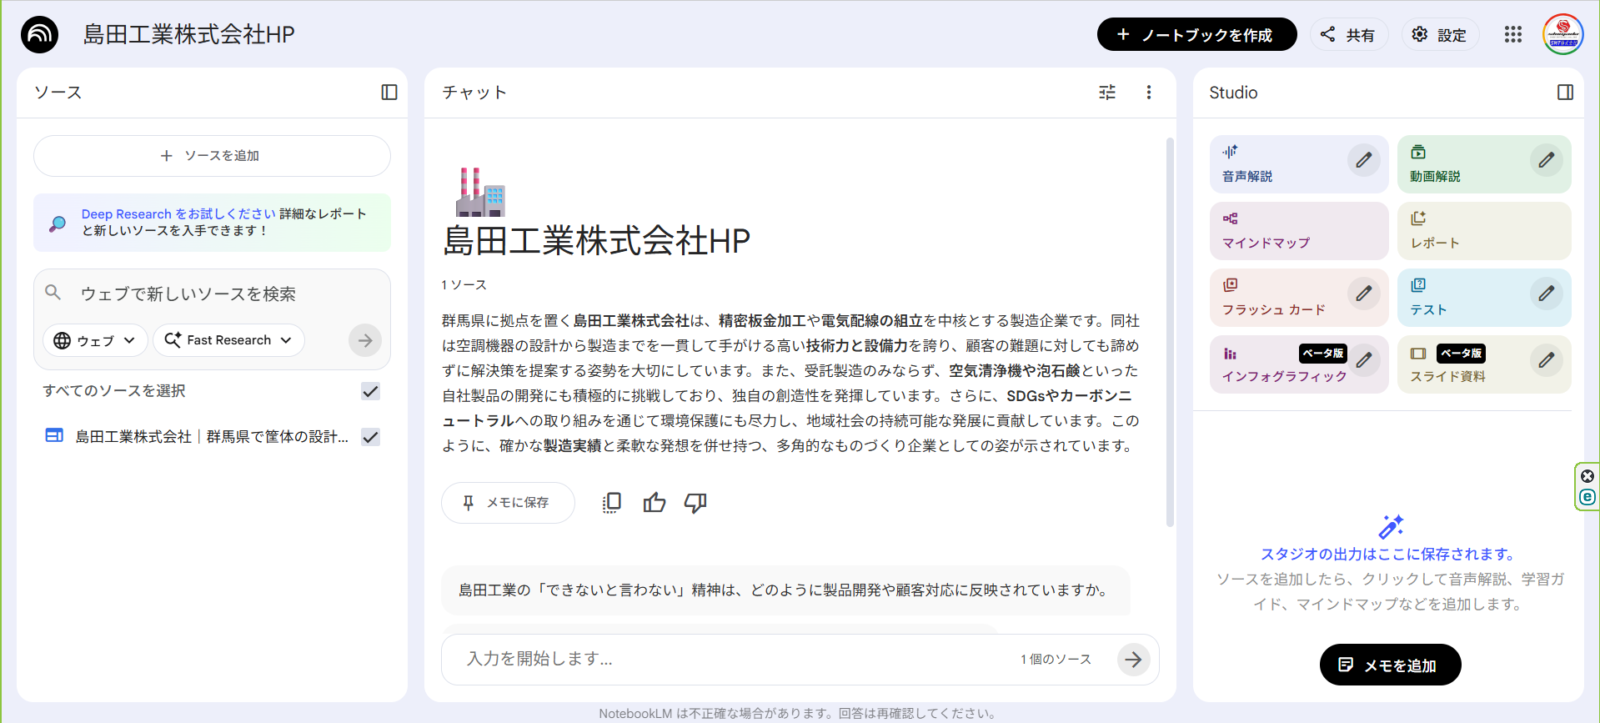Uncheck the 島田工業株式会社 source checkbox
Viewport: 1600px width, 723px height.
point(370,437)
